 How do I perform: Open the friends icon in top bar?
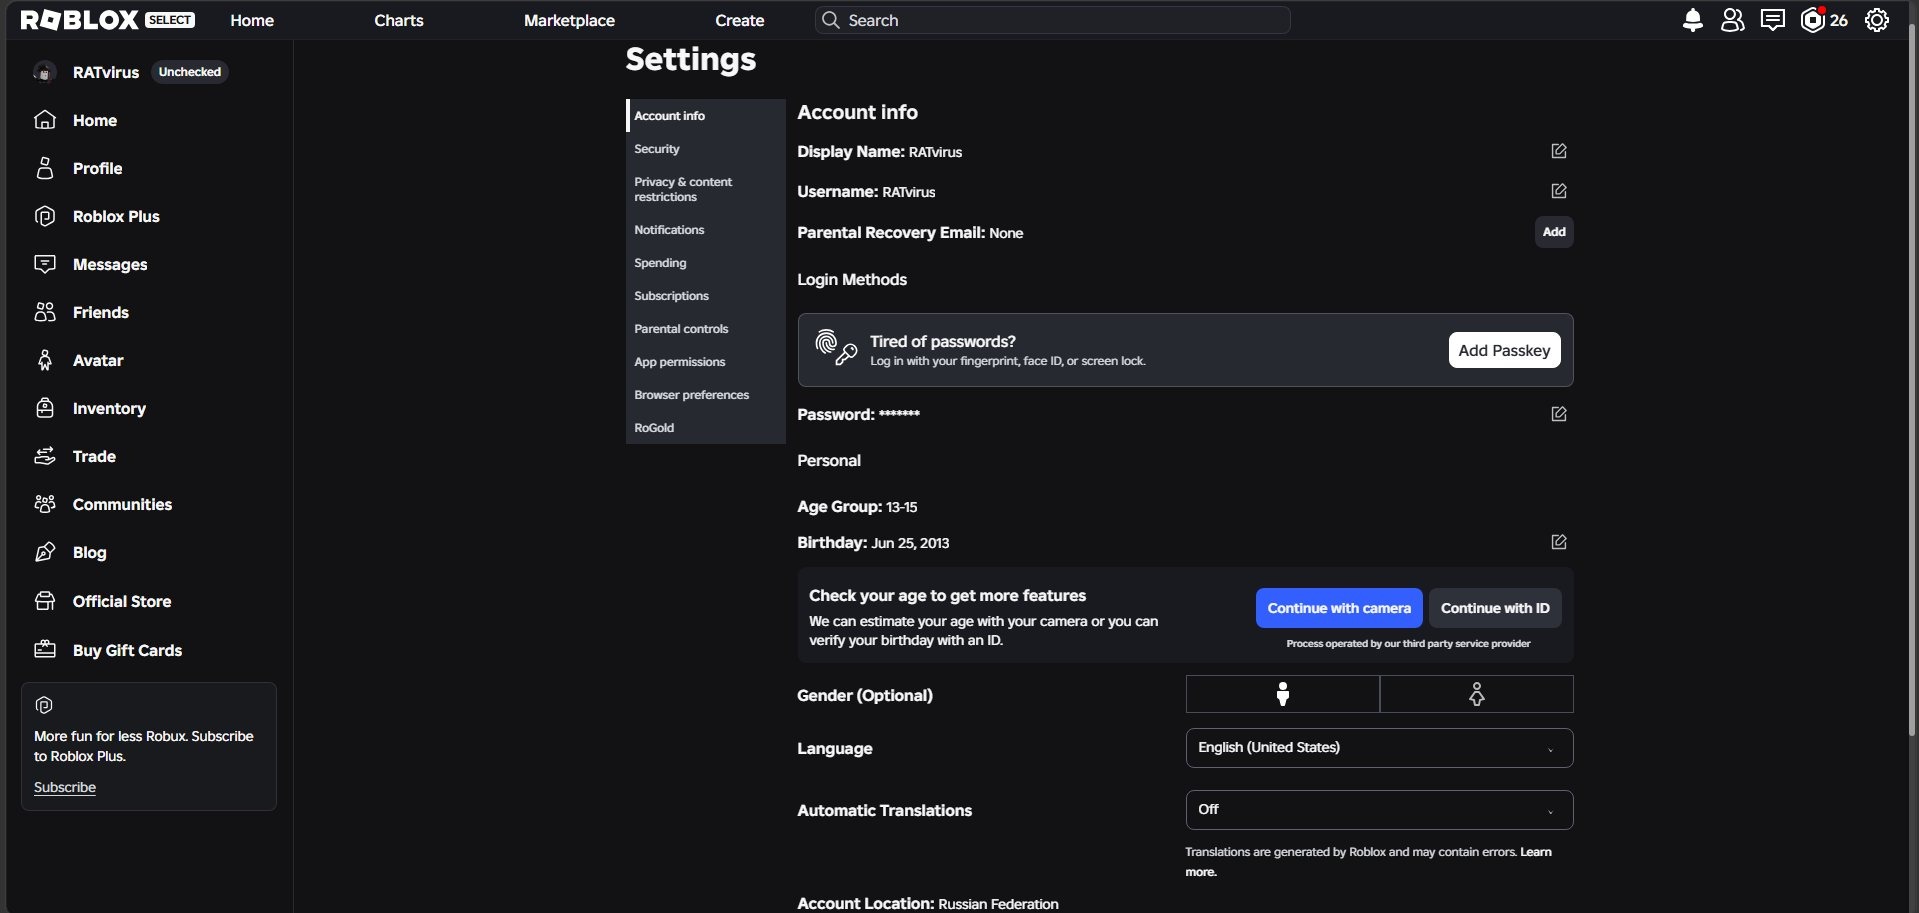pos(1732,20)
